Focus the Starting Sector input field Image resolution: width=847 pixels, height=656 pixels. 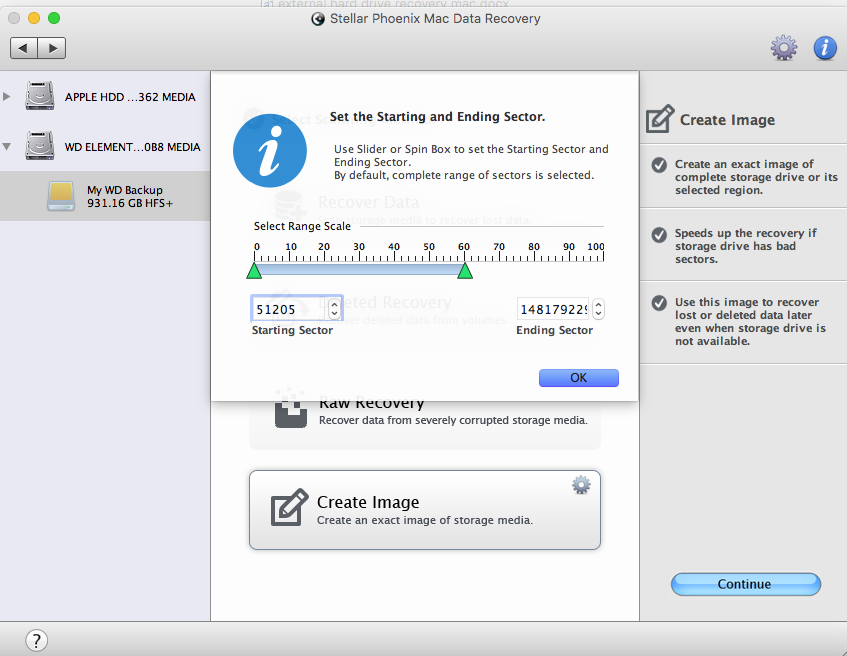[x=290, y=310]
